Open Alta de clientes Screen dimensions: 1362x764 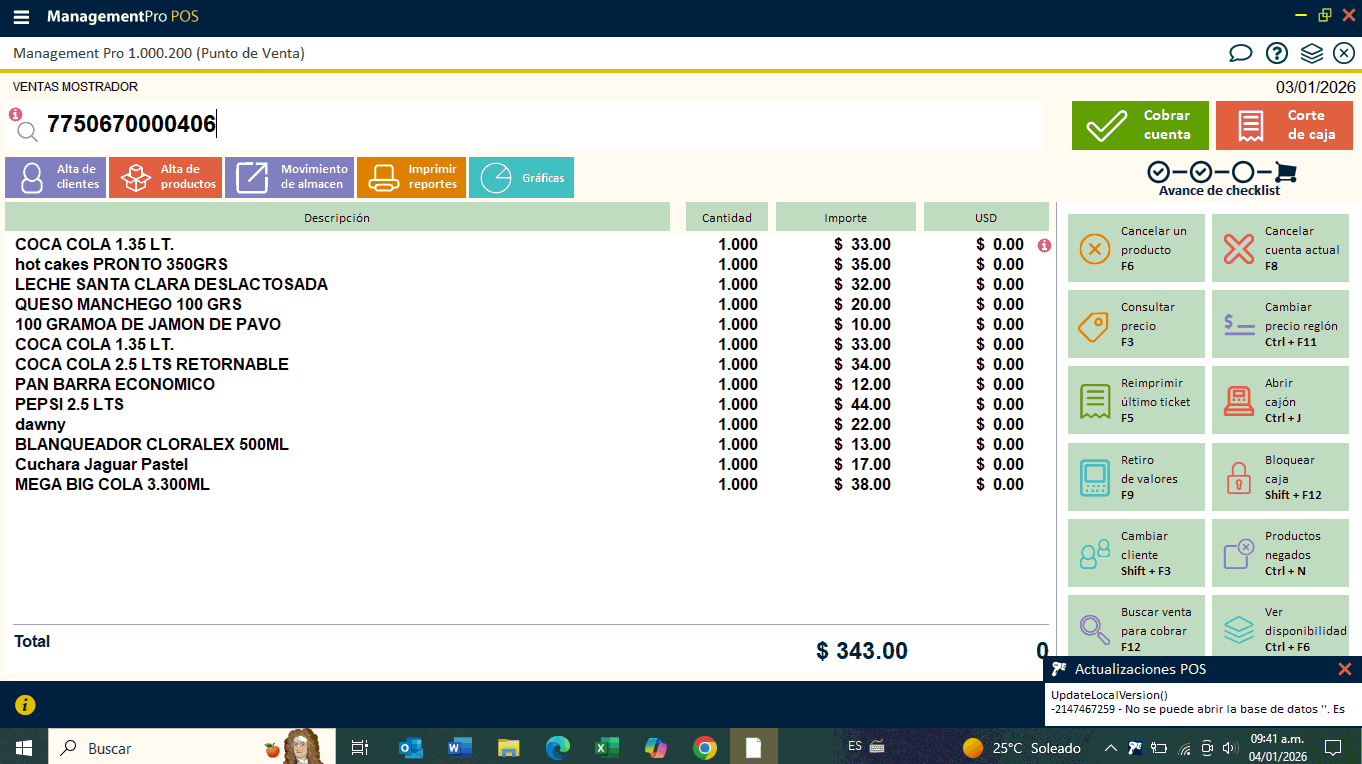coord(55,177)
